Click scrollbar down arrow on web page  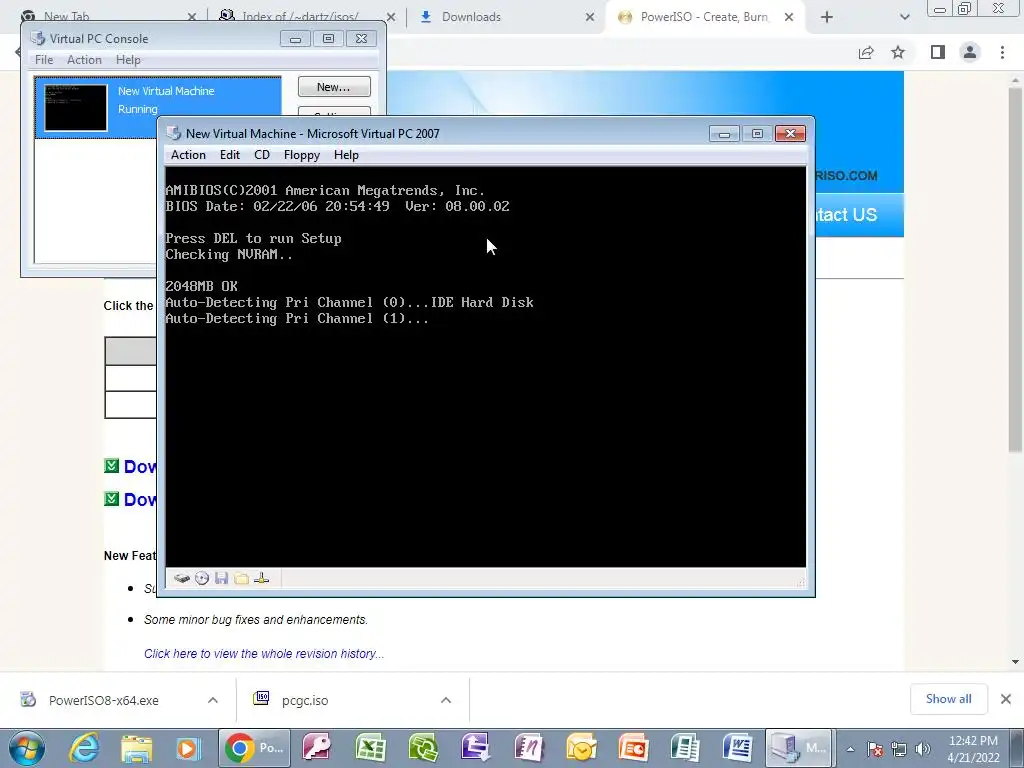[1015, 662]
